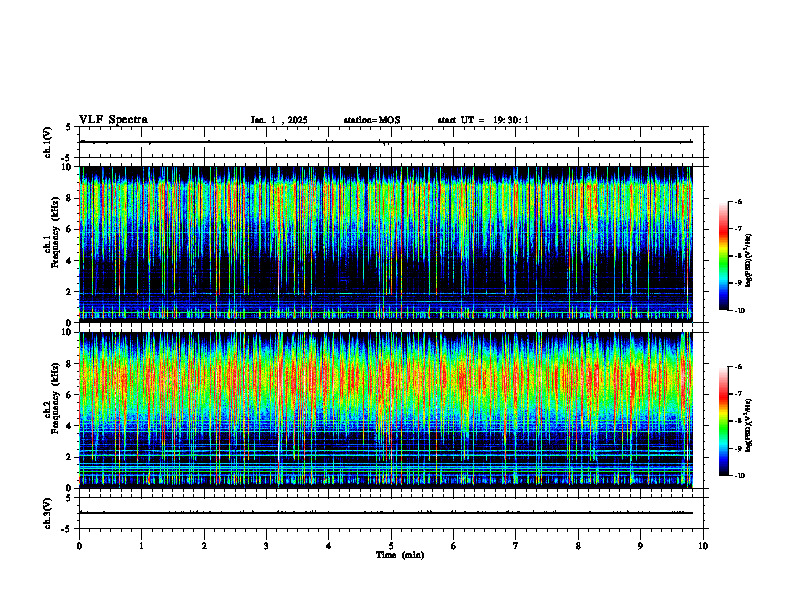The width and height of the screenshot is (792, 612).
Task: Click the ch.1 color bar log(PSD) label
Action: coord(749,261)
